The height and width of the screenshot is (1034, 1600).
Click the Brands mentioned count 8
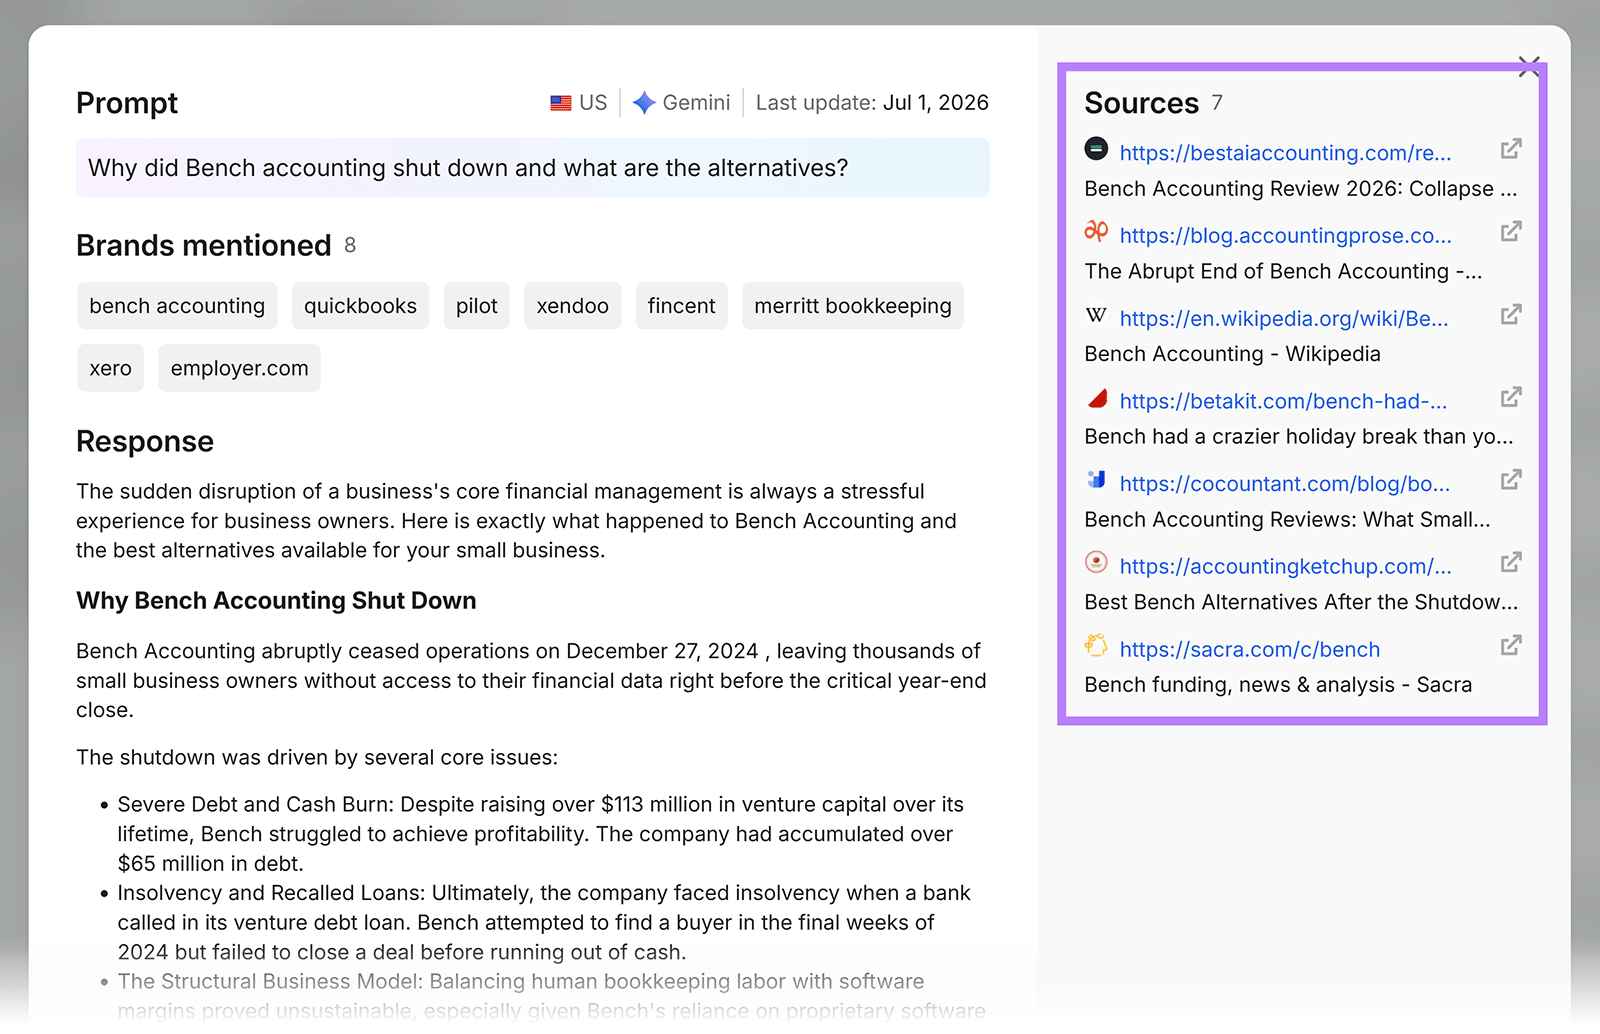coord(350,245)
